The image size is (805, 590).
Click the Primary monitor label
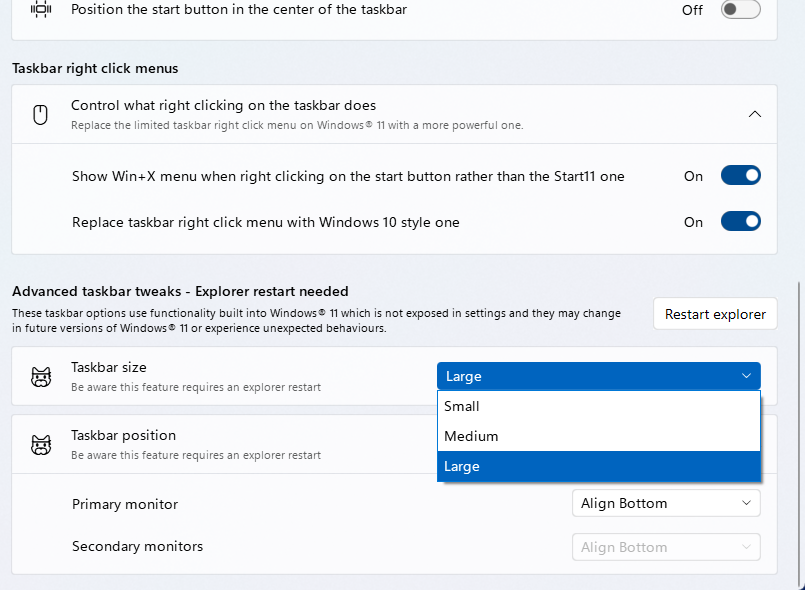click(124, 504)
